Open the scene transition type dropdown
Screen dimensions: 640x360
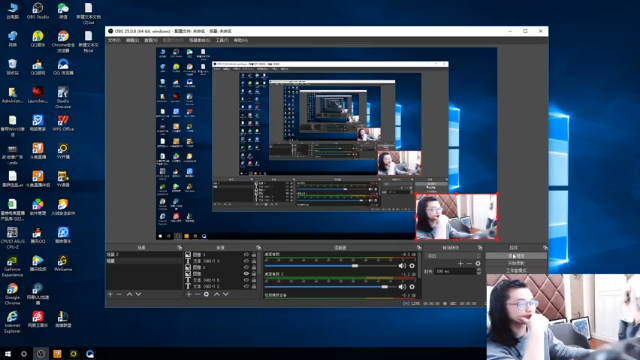[x=453, y=256]
